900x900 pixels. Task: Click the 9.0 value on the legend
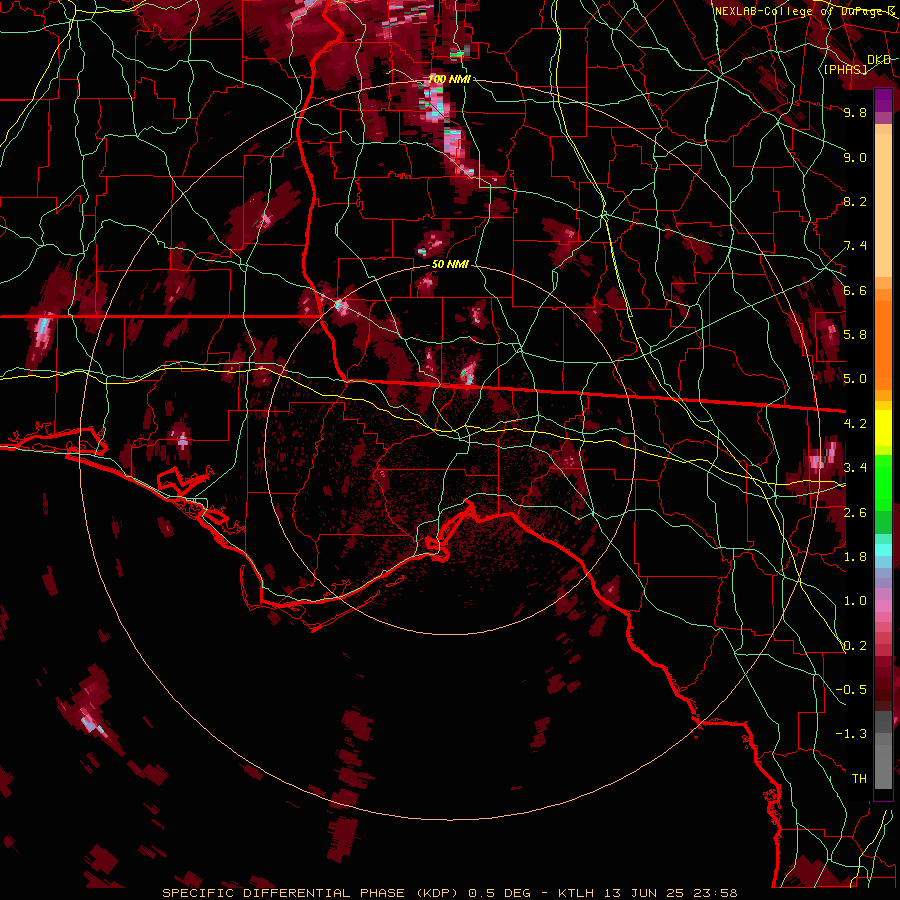click(855, 157)
